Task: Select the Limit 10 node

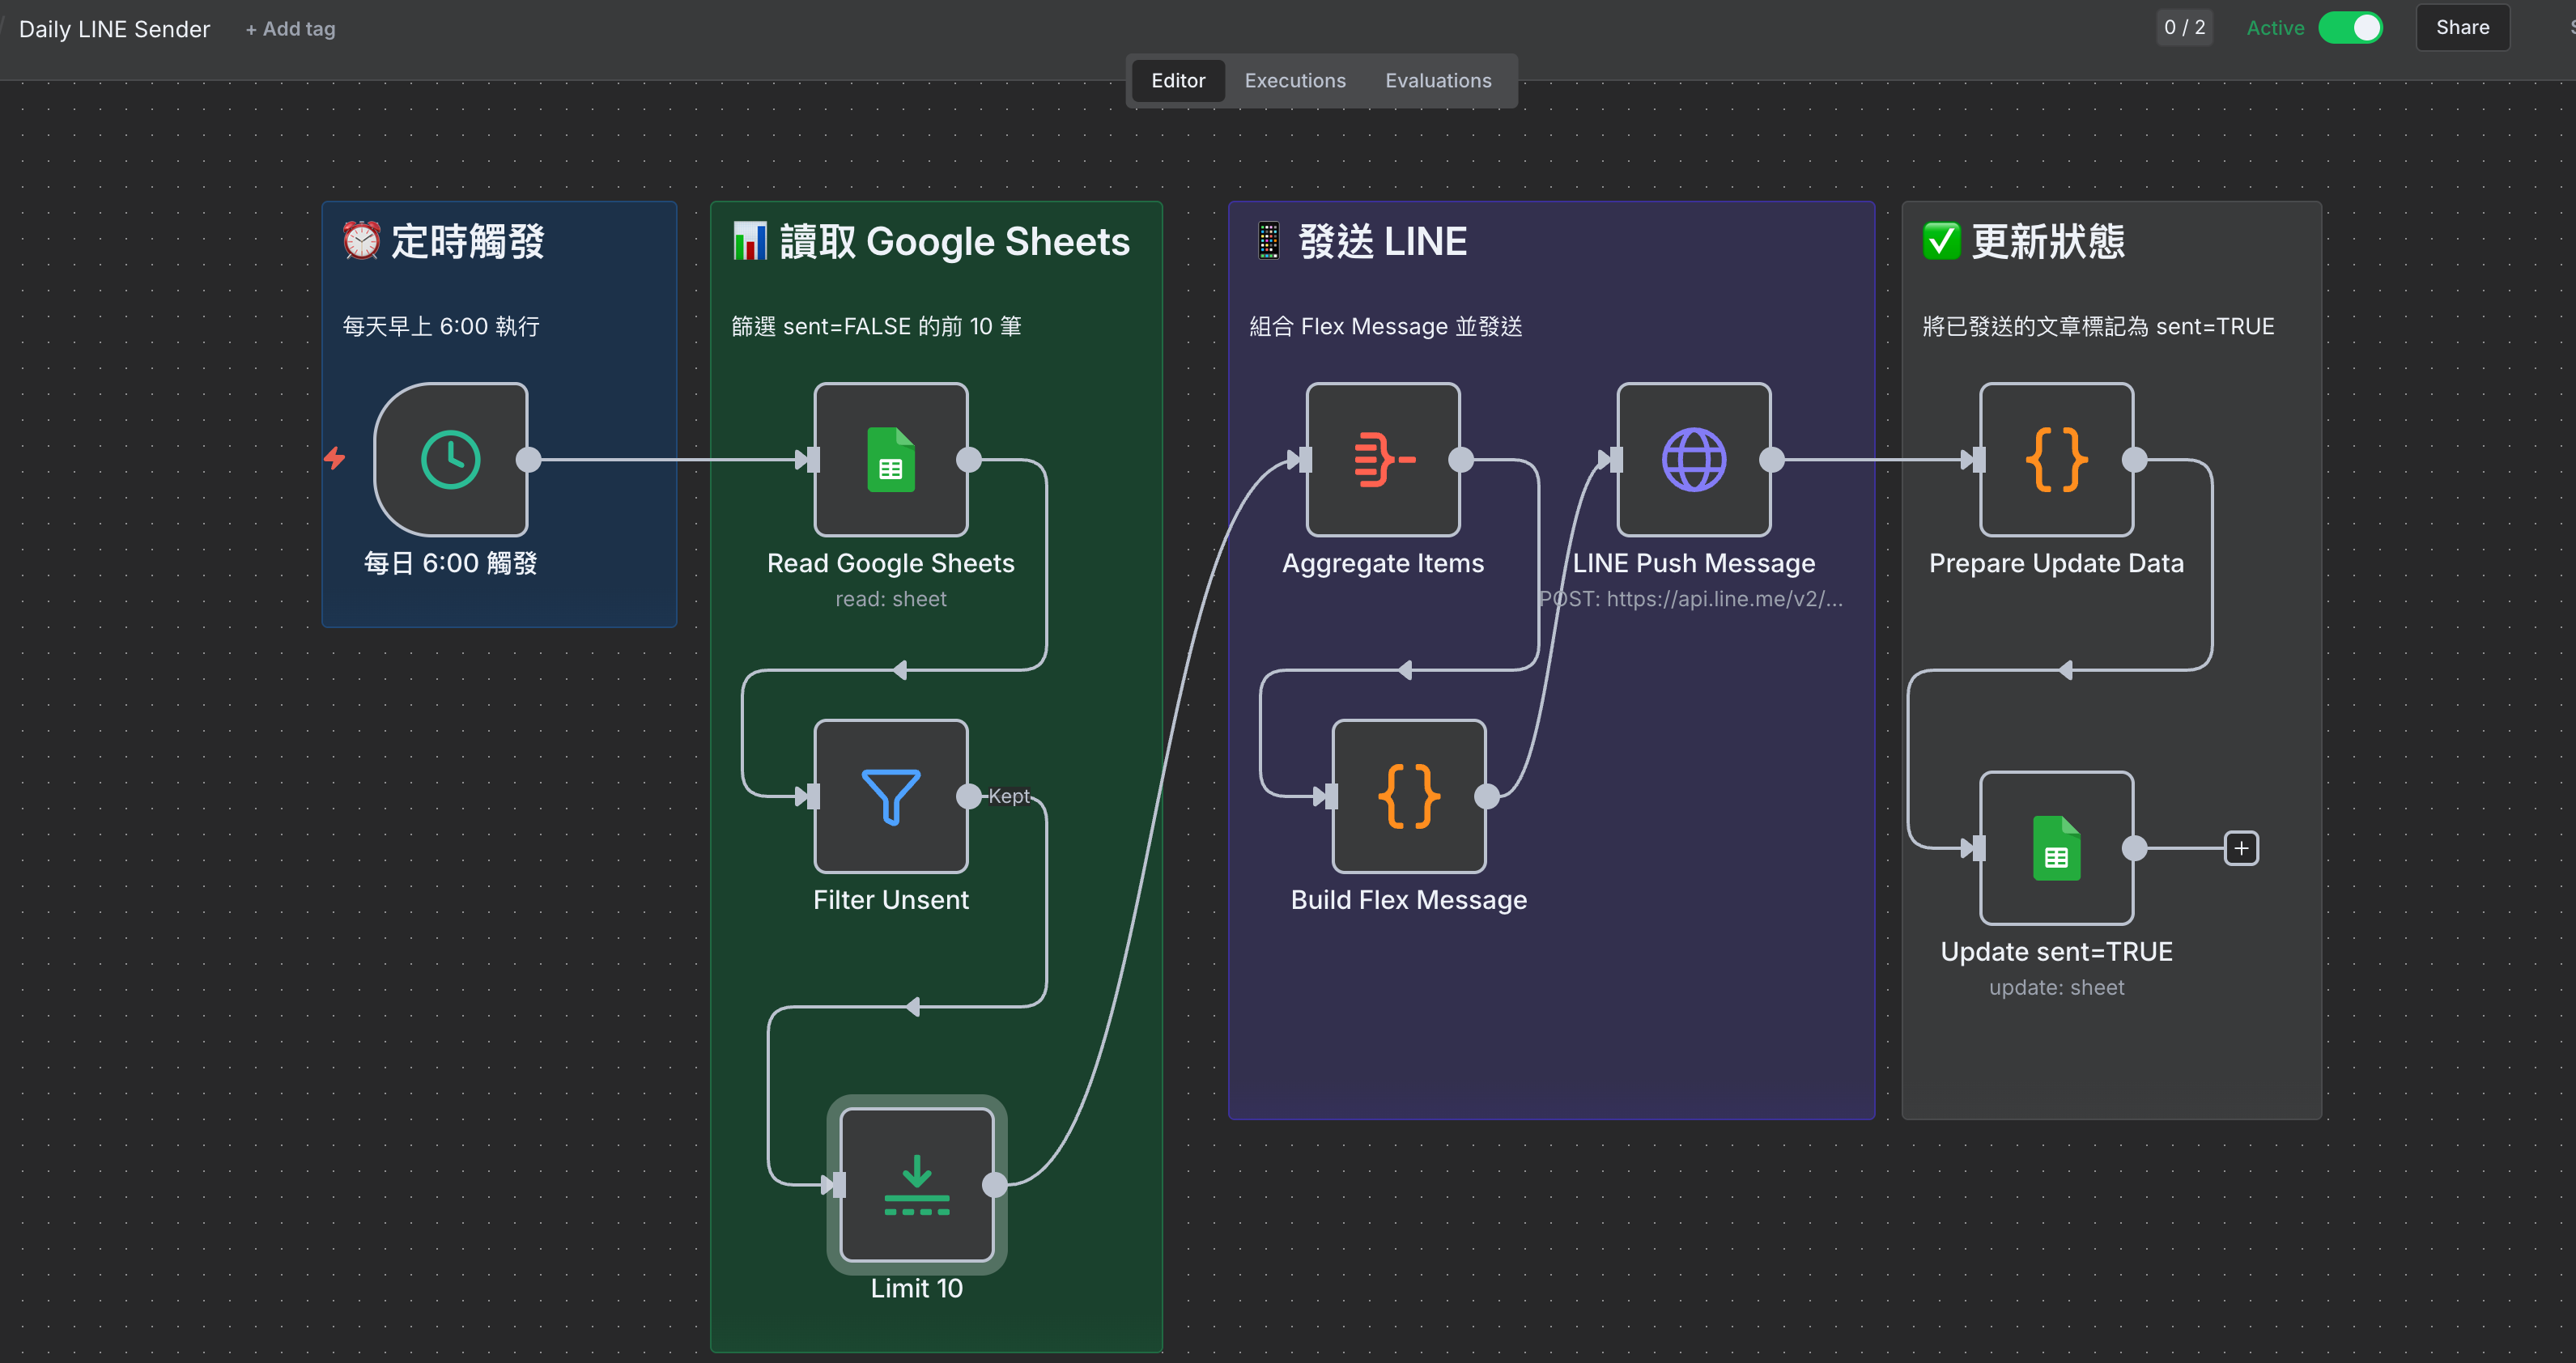Action: pos(916,1184)
